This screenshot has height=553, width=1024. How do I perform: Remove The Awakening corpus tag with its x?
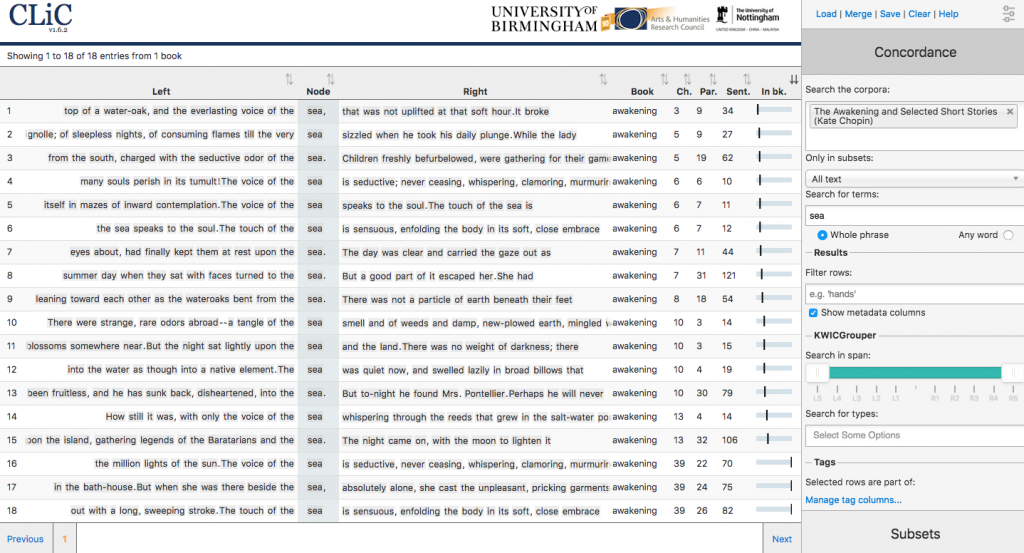click(1009, 112)
